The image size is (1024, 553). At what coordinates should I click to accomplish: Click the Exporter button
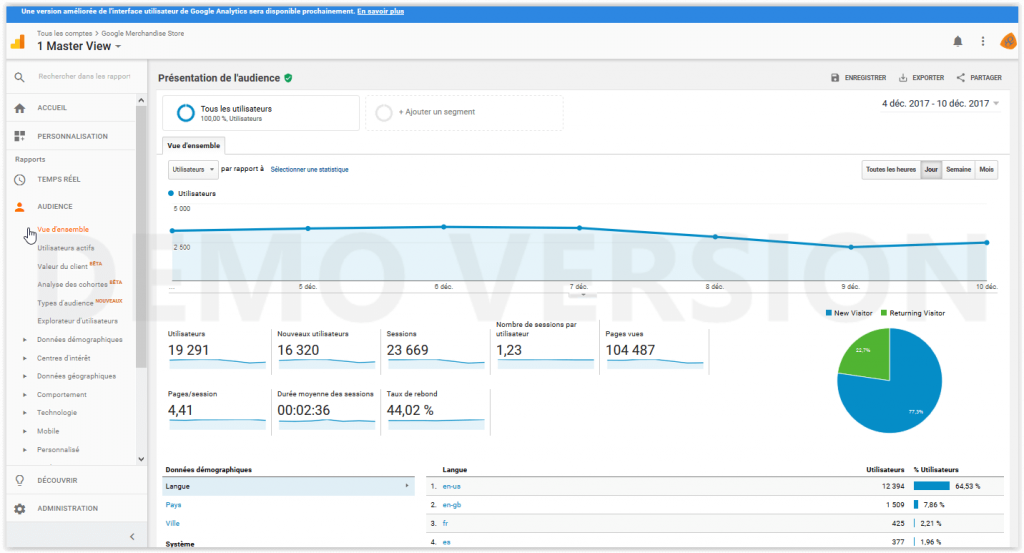(921, 77)
